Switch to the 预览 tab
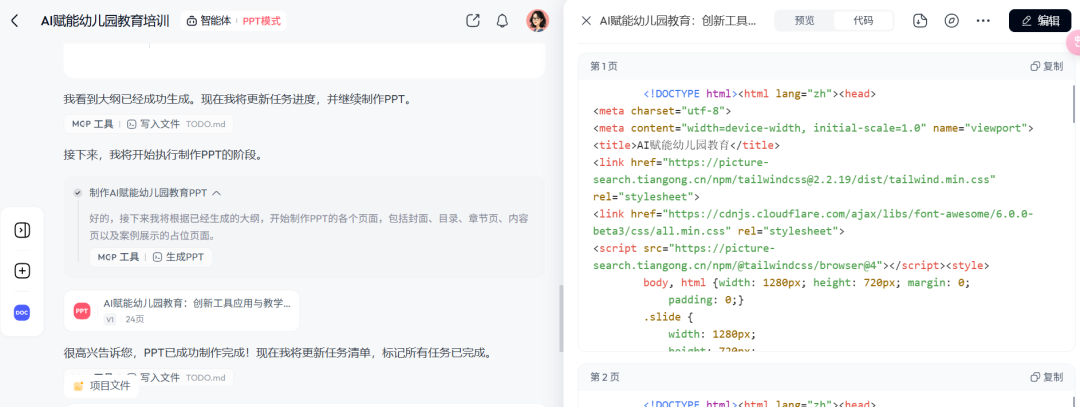The width and height of the screenshot is (1080, 407). [x=804, y=21]
